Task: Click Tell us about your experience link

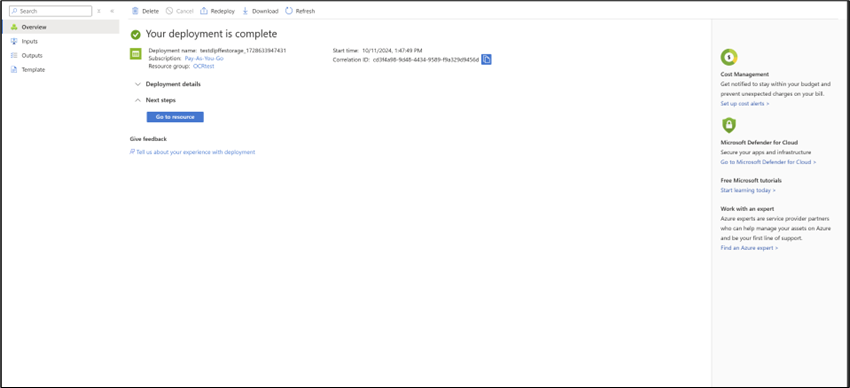Action: 196,152
